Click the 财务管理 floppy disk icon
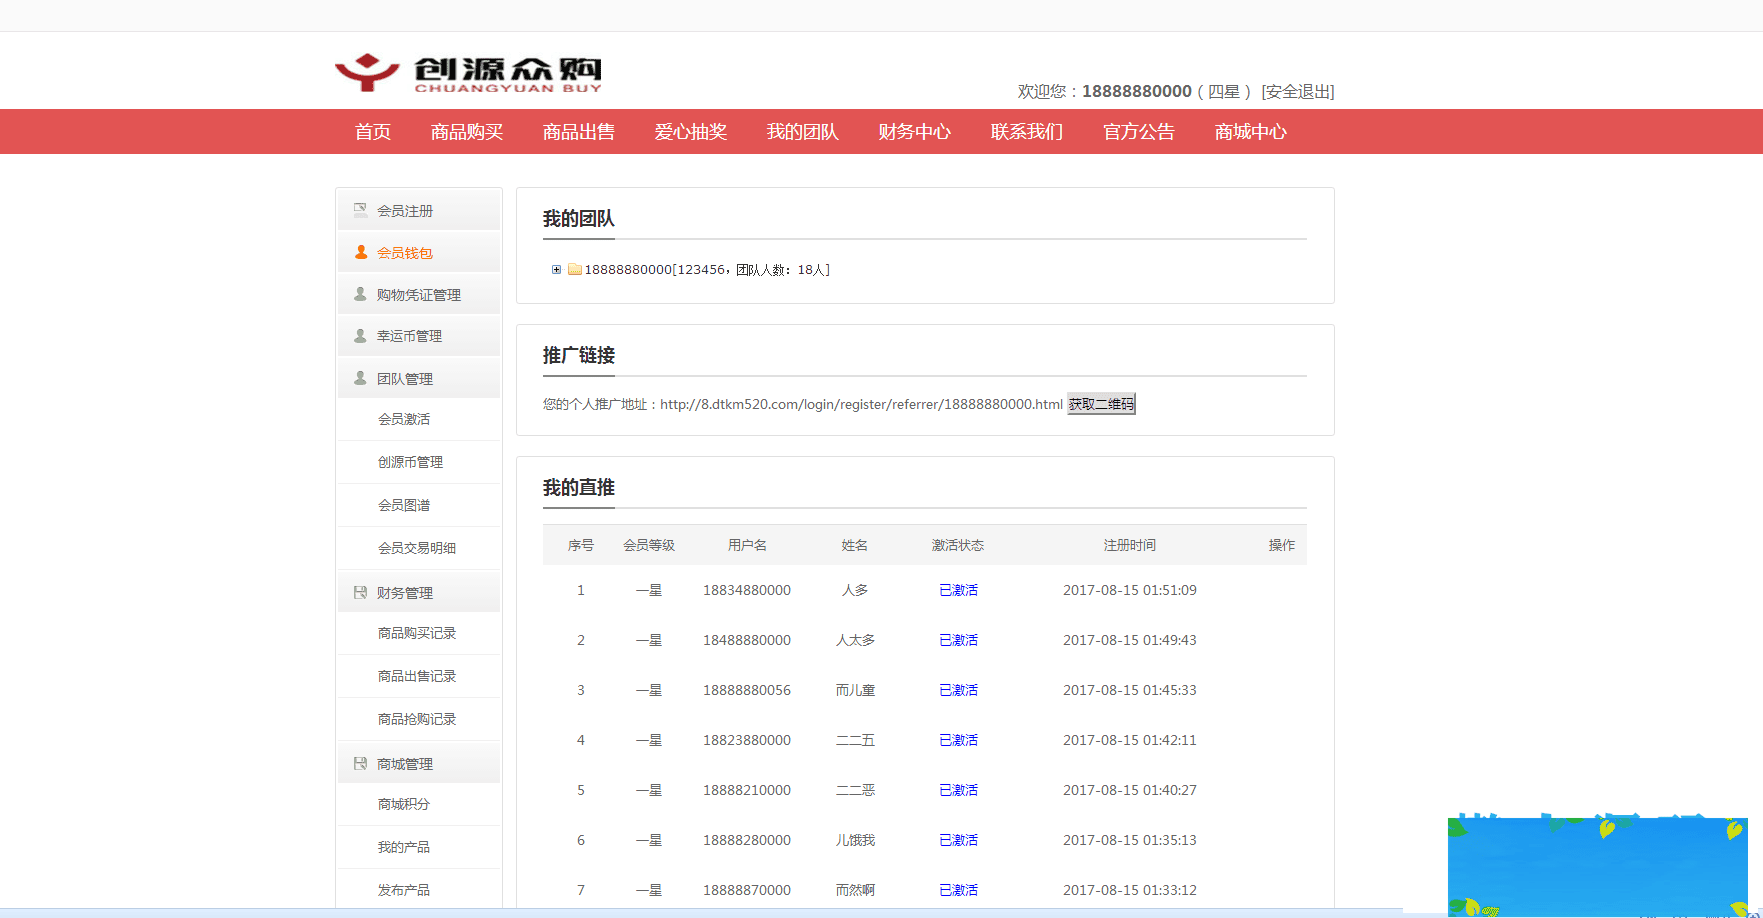1763x918 pixels. tap(361, 591)
